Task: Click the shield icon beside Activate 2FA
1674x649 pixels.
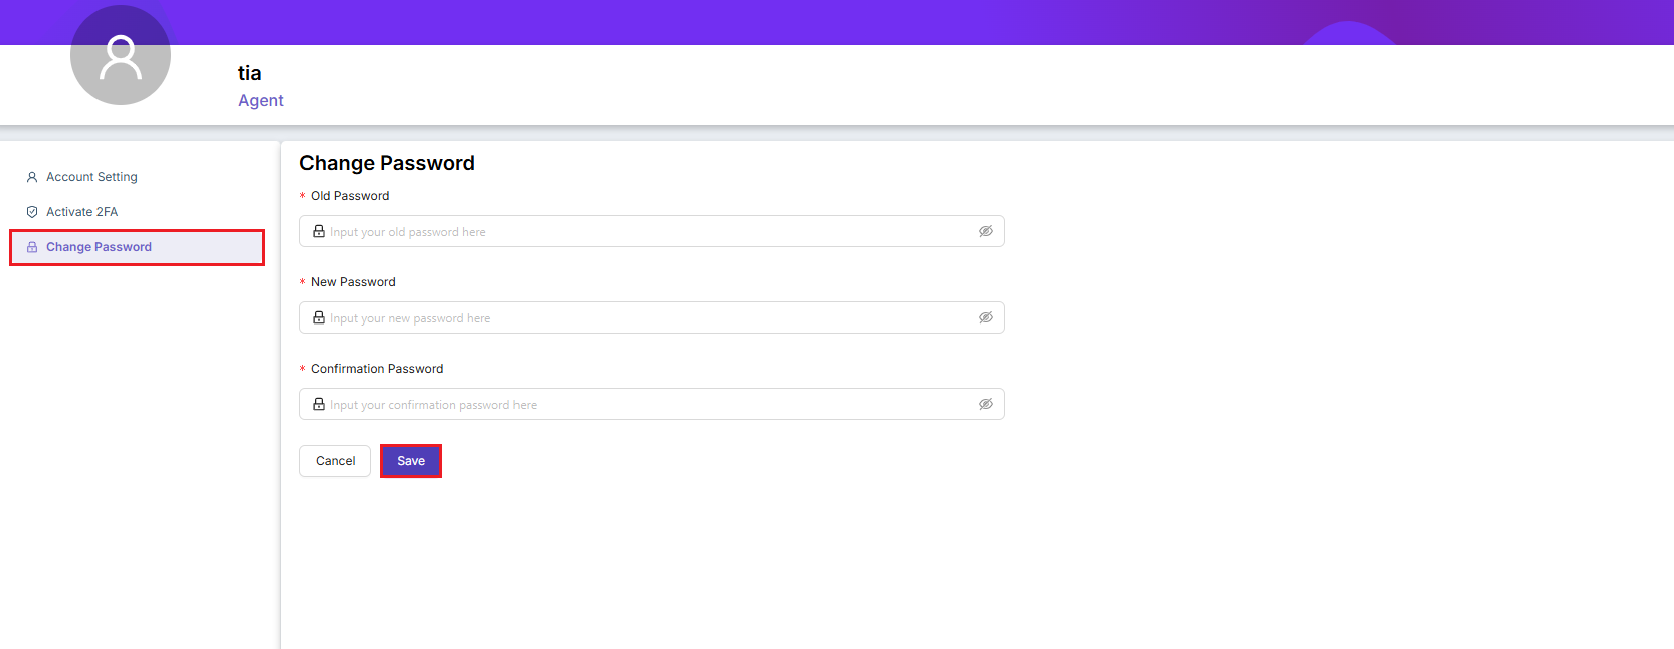Action: pos(32,212)
